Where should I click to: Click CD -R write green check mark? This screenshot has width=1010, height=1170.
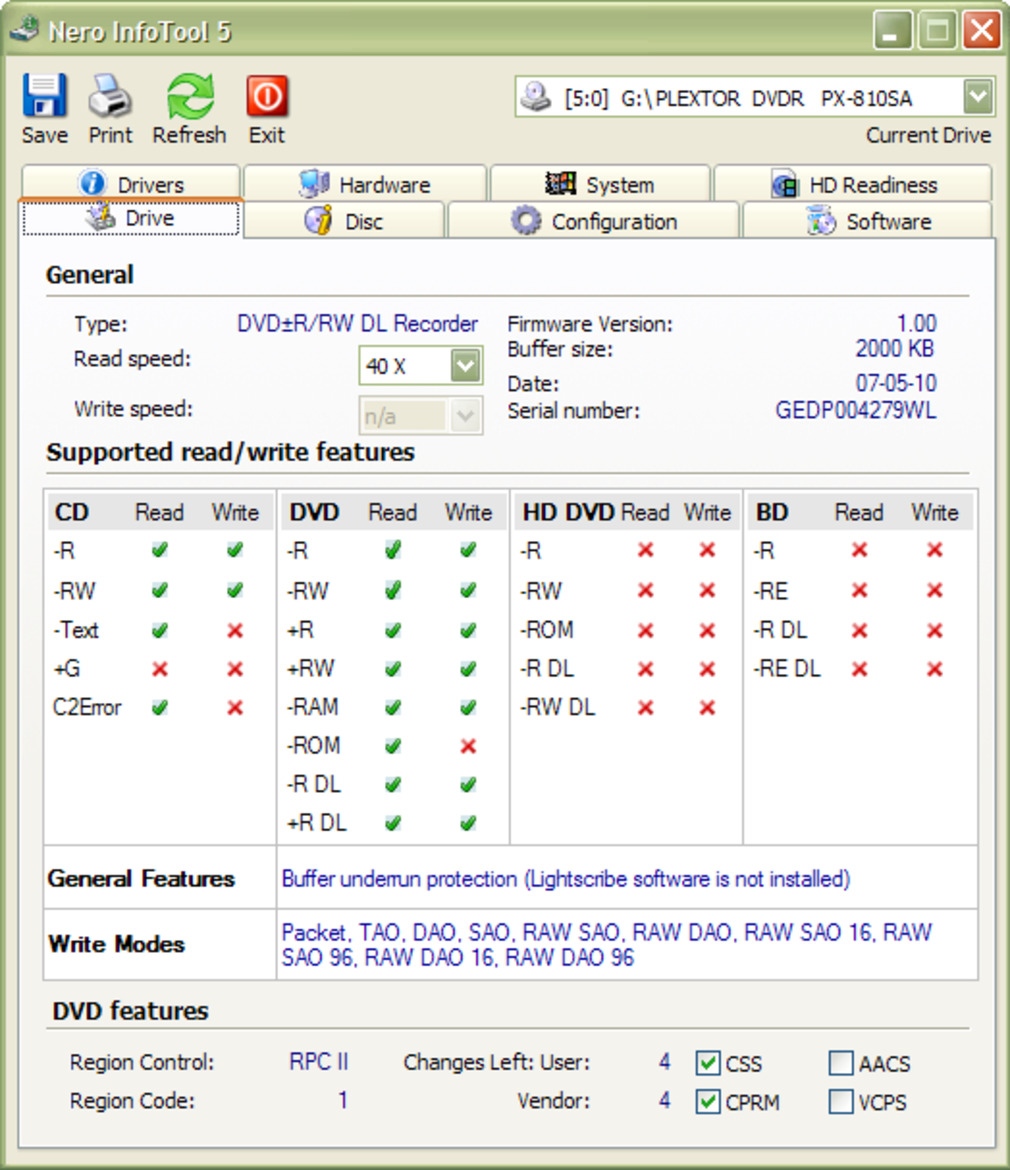235,550
